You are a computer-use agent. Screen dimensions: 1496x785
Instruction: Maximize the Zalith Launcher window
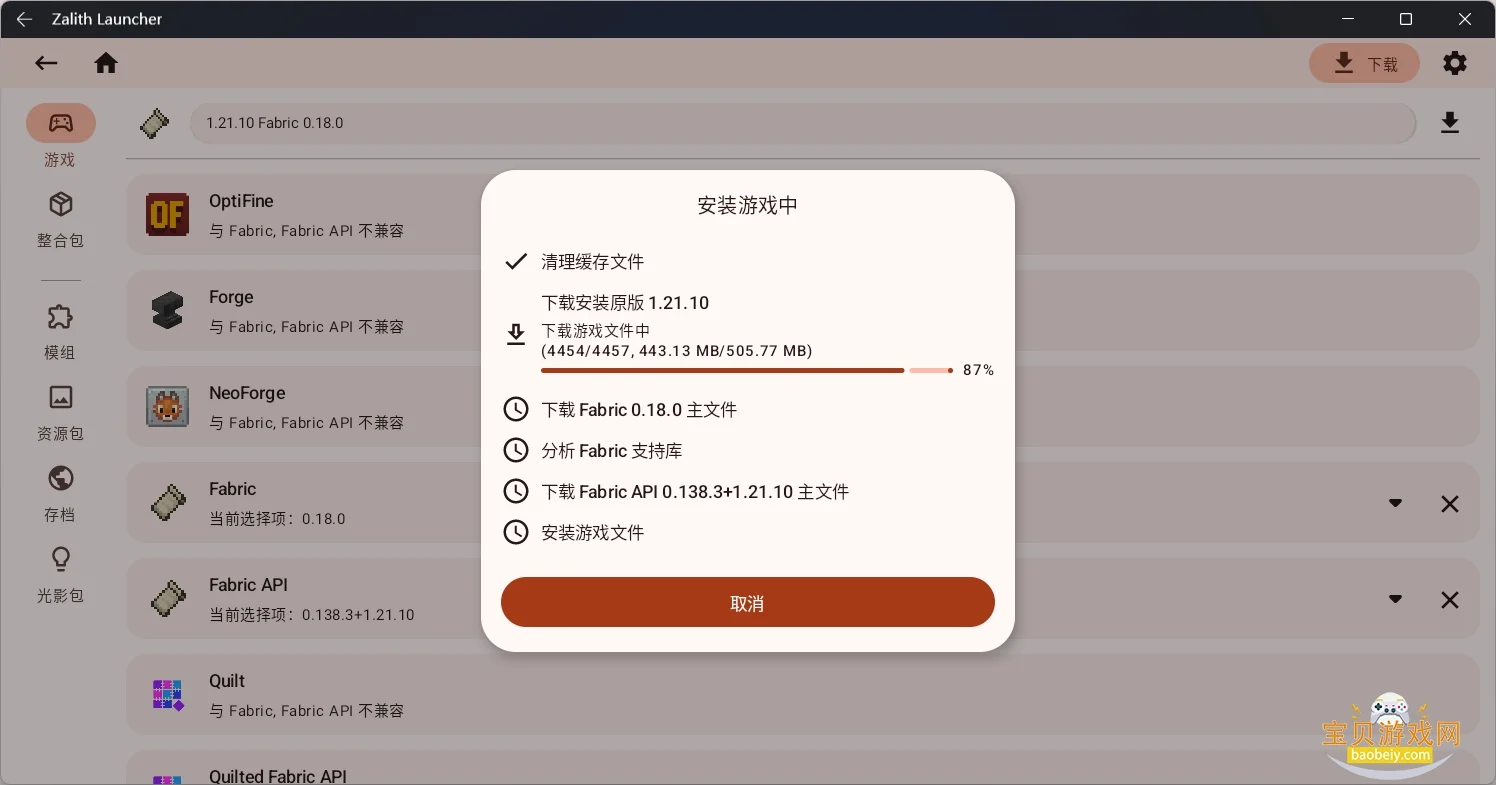pos(1406,19)
